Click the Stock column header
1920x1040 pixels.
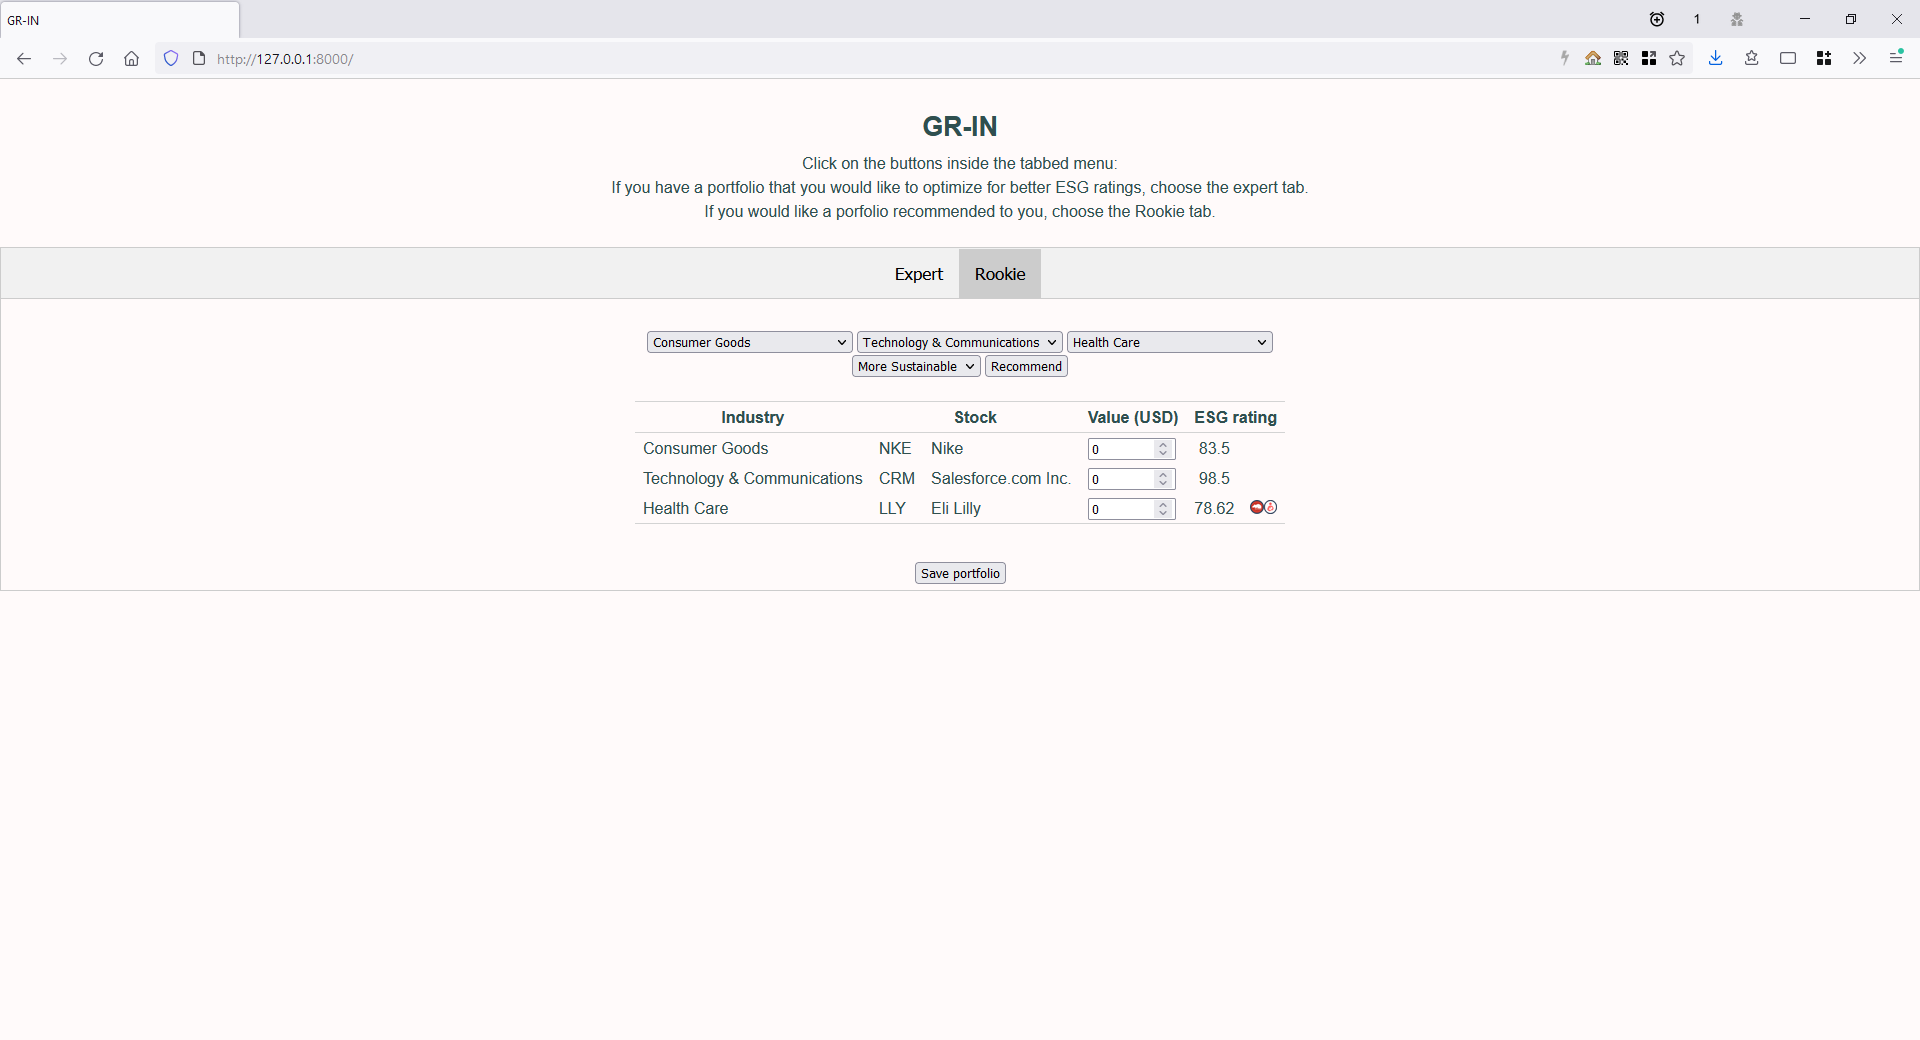[975, 417]
